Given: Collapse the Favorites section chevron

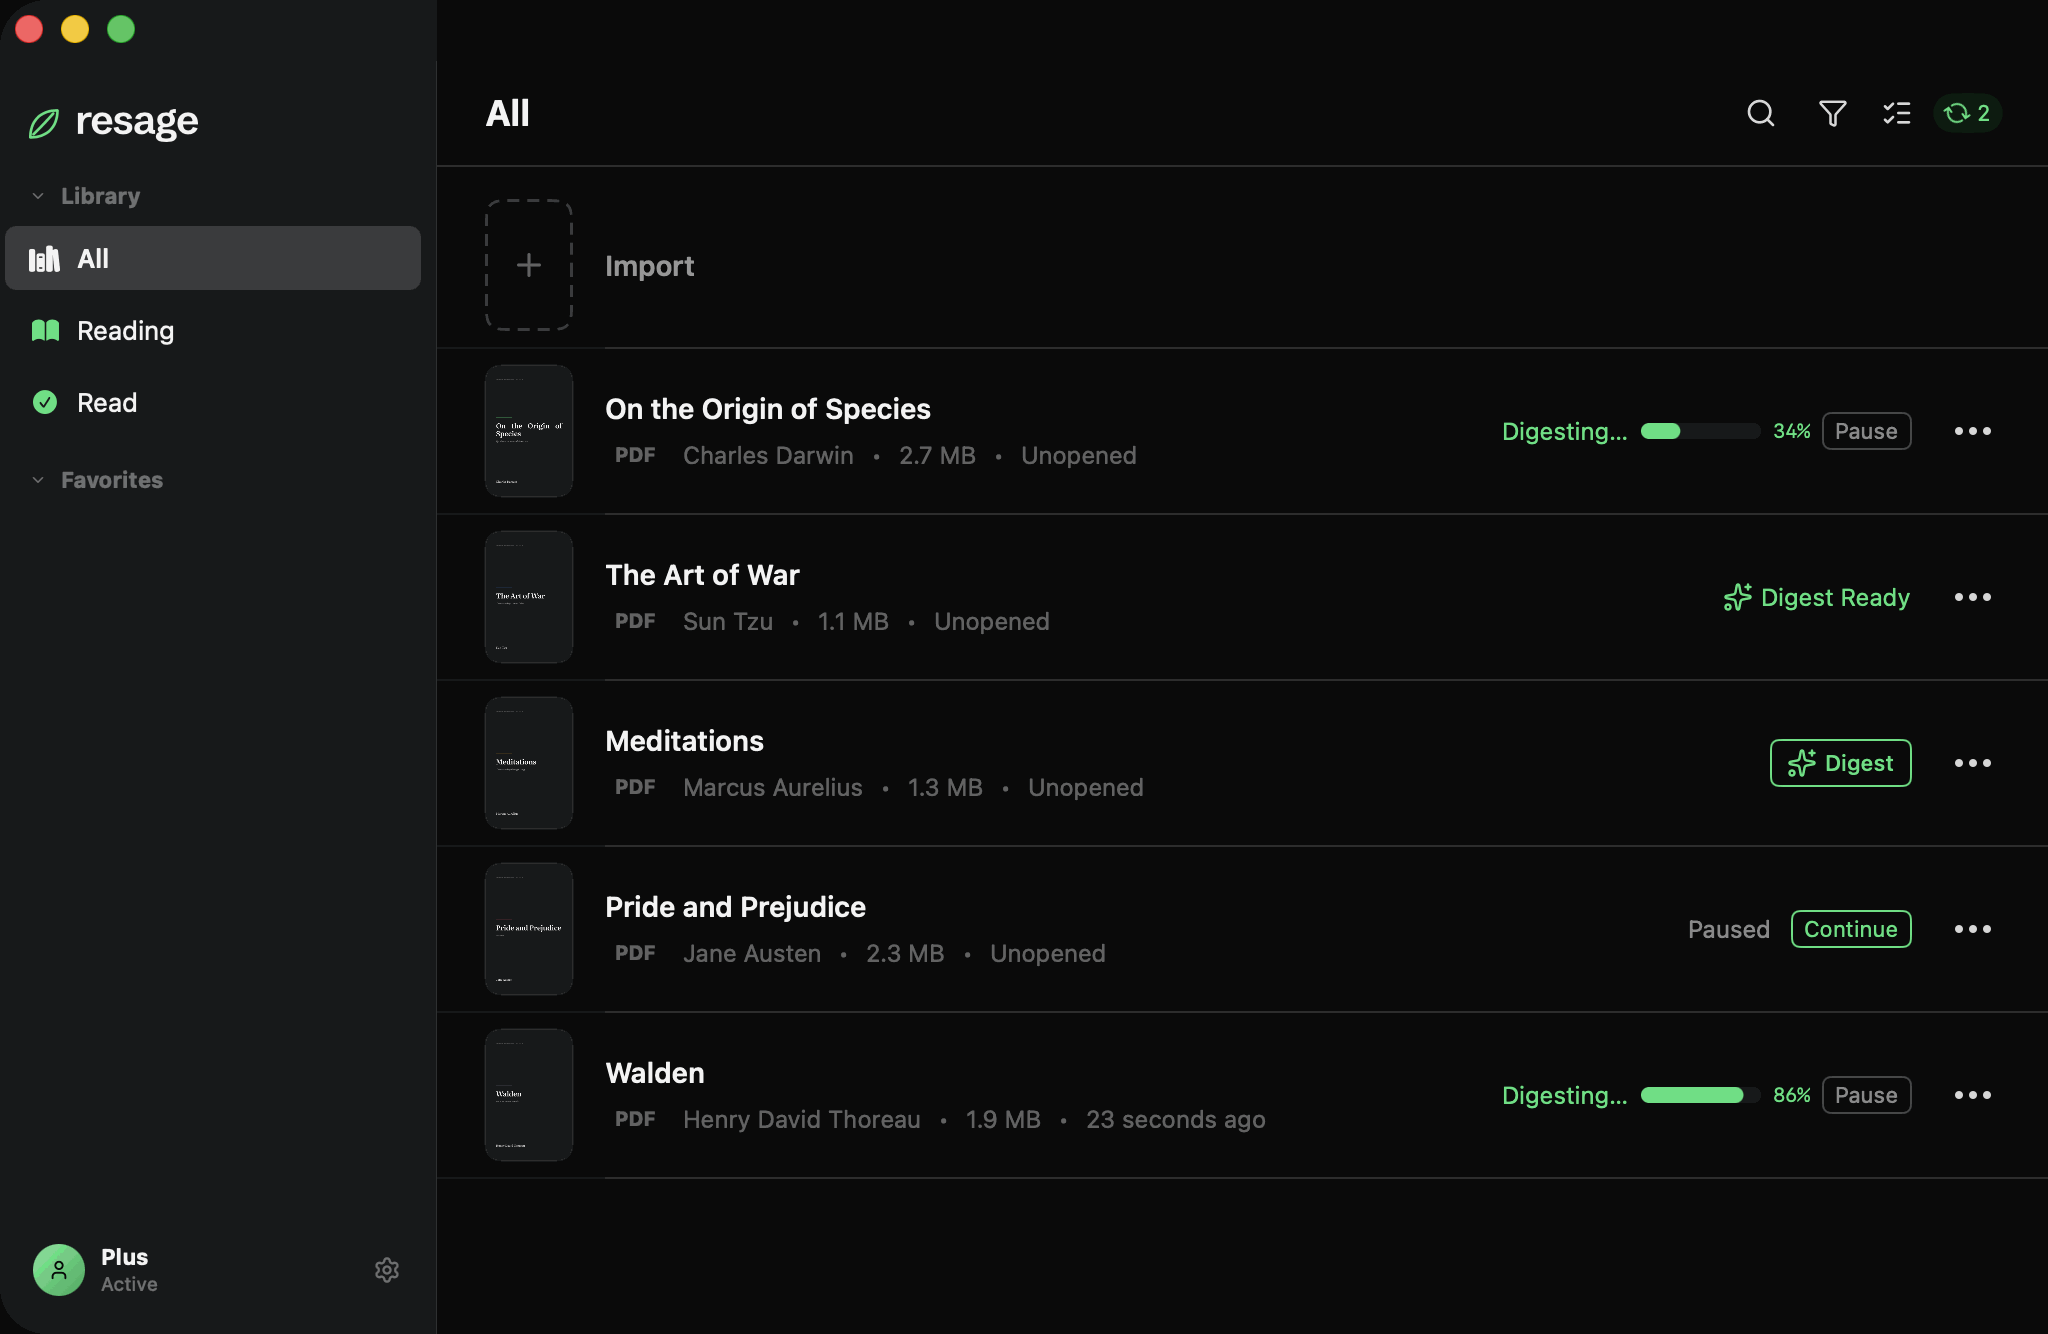Looking at the screenshot, I should pos(38,480).
